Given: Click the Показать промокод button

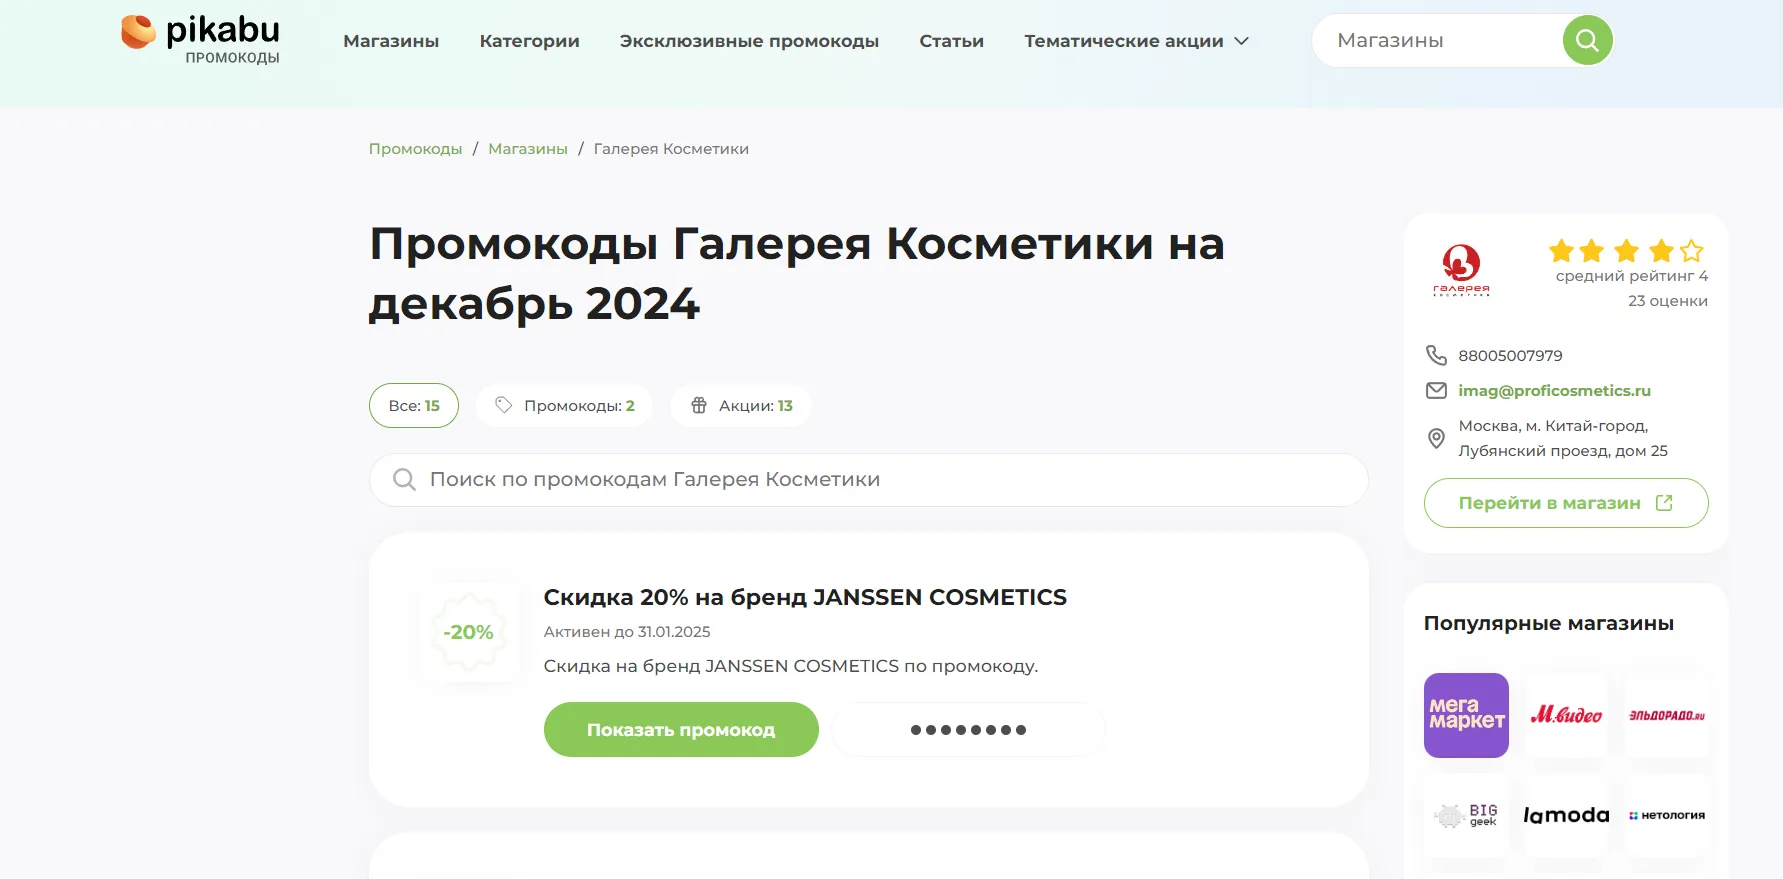Looking at the screenshot, I should point(681,730).
